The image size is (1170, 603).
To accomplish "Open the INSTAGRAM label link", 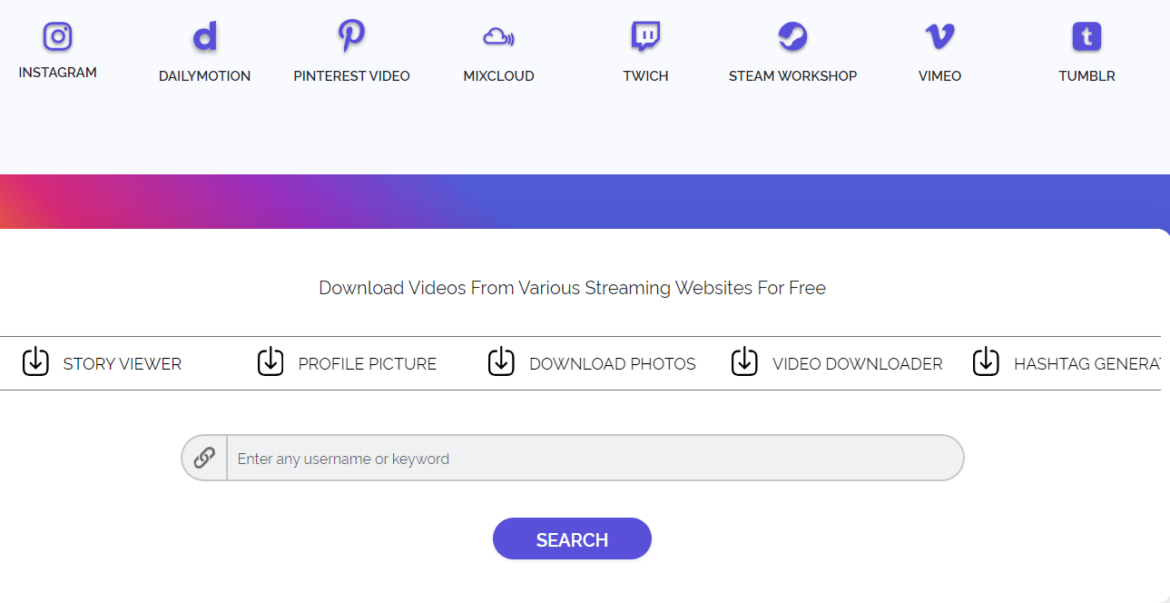I will coord(57,72).
